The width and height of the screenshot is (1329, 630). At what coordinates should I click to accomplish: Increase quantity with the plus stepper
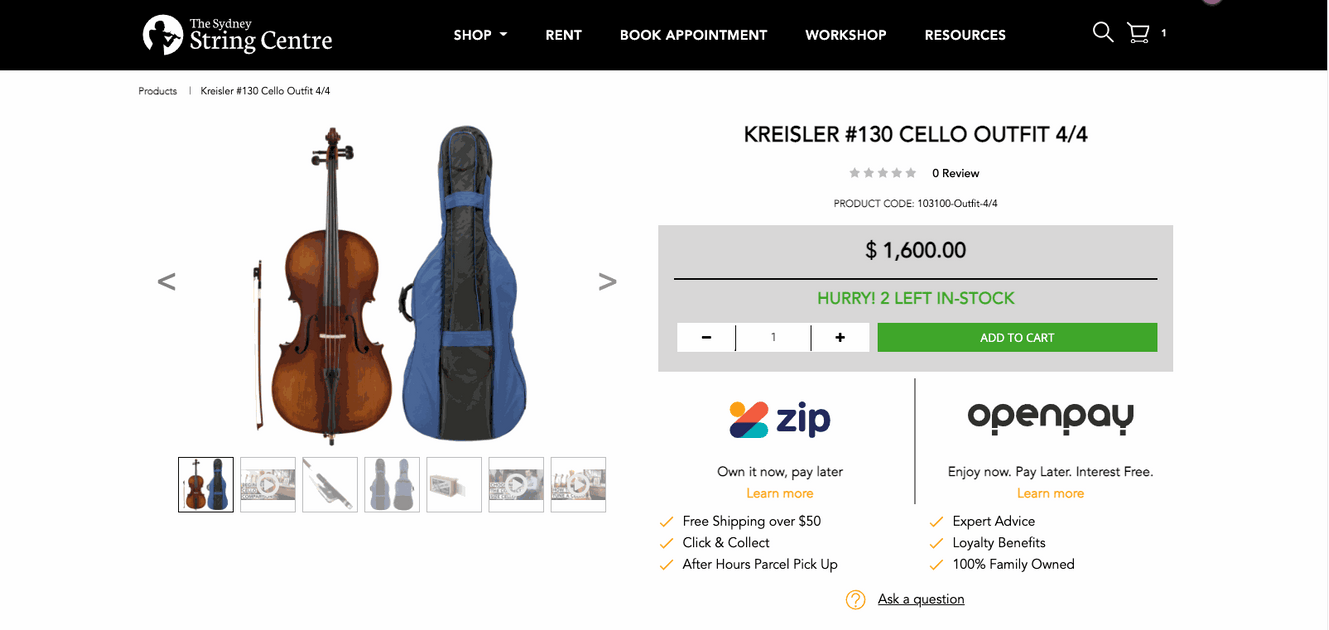(840, 337)
